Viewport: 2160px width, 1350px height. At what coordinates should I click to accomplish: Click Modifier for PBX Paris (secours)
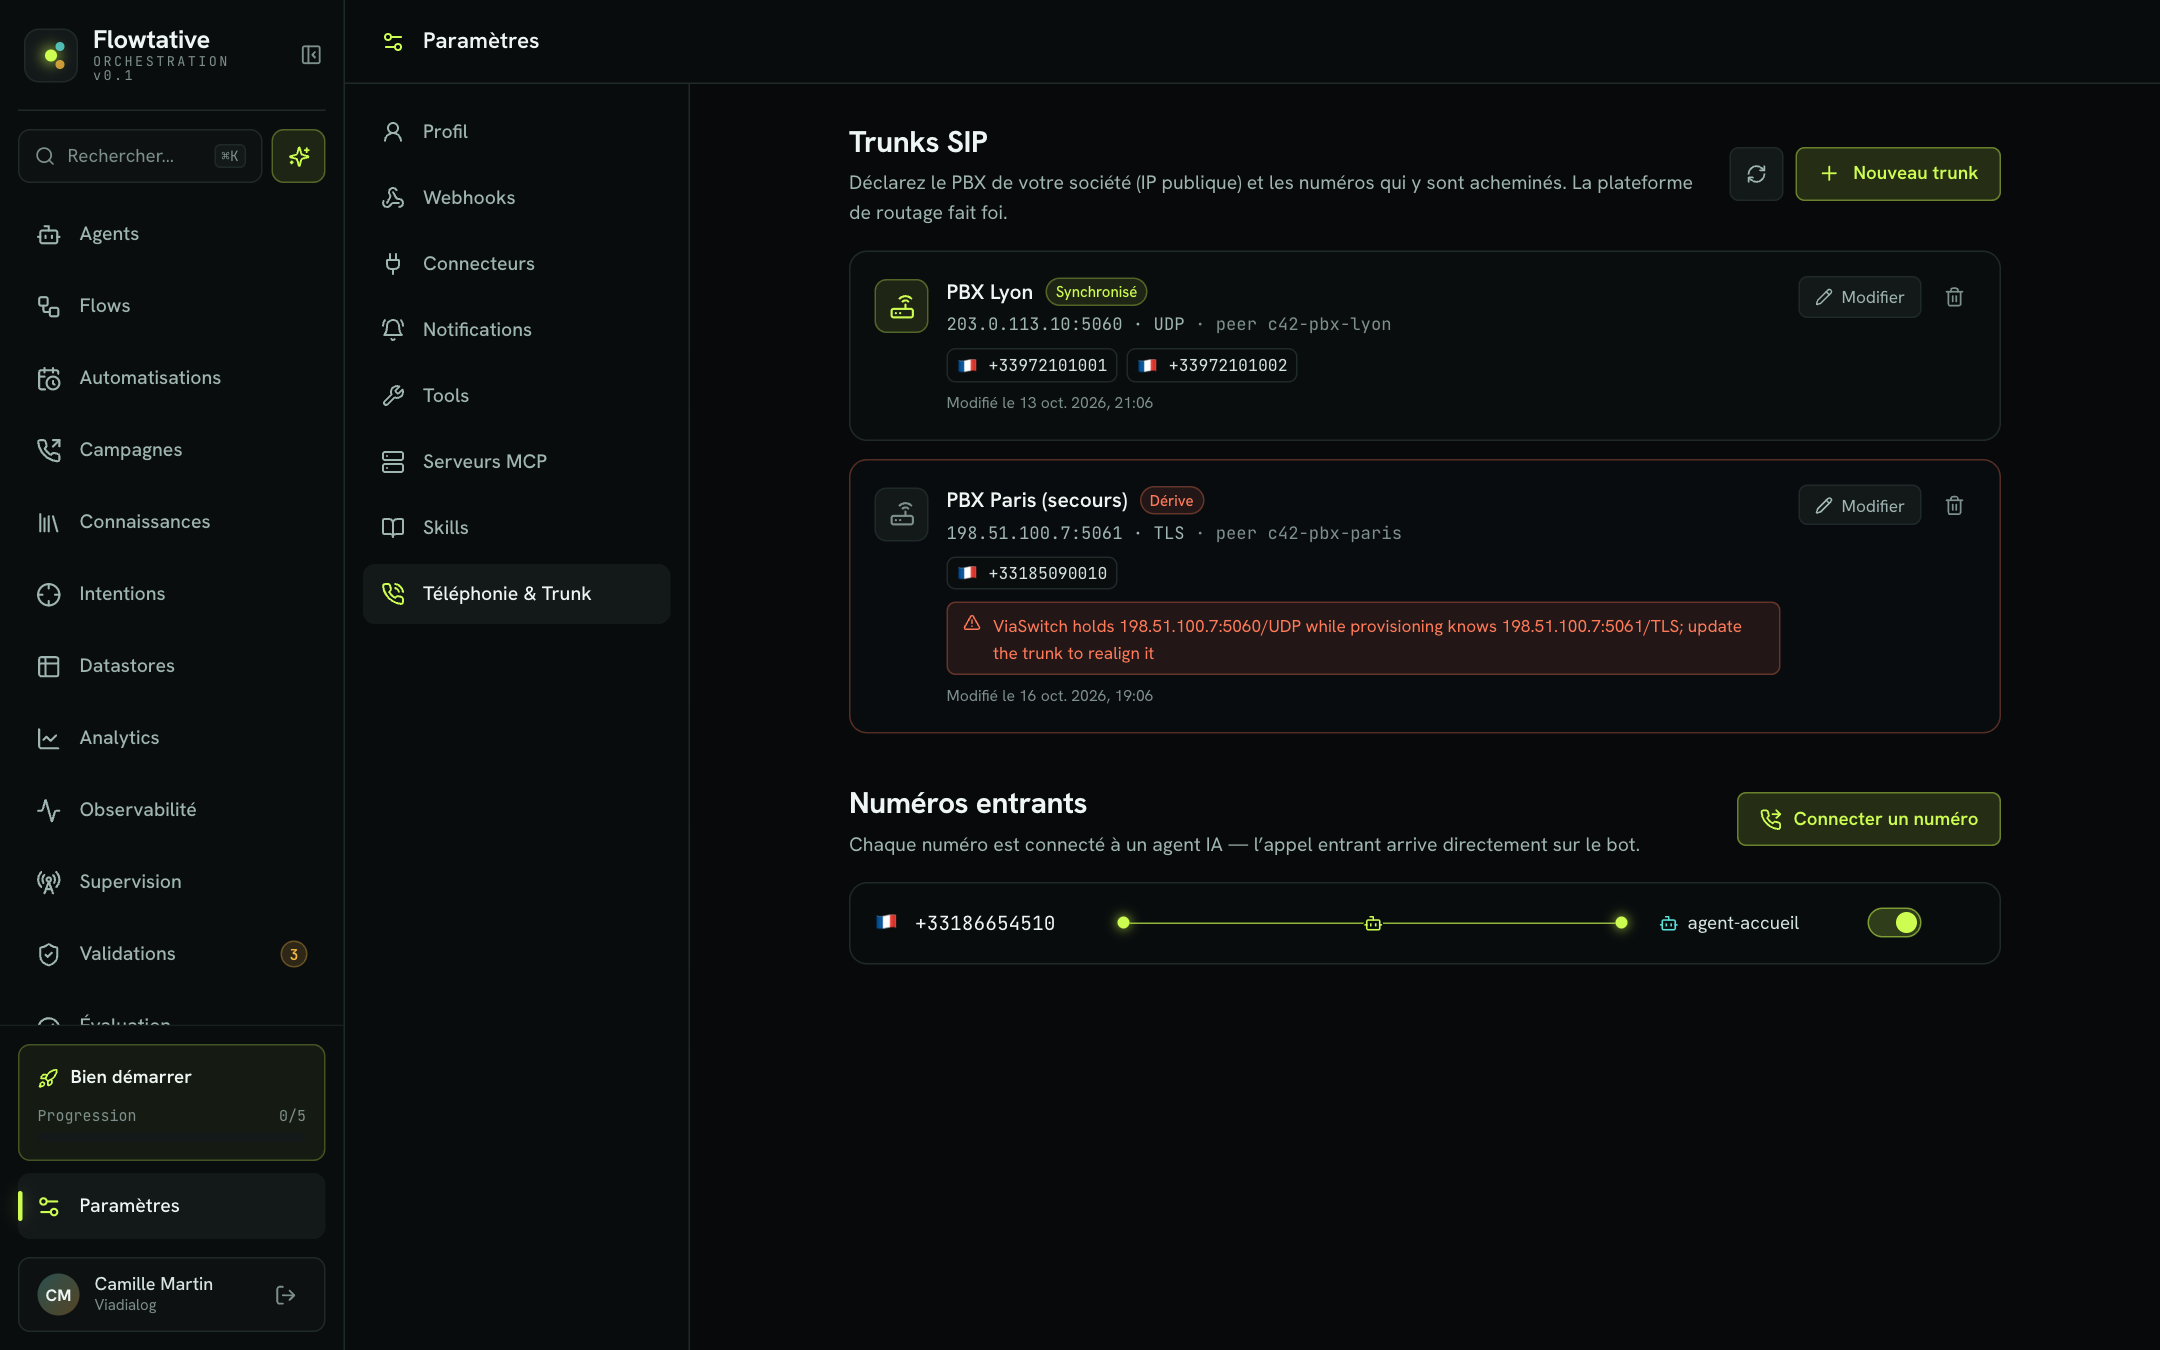click(1859, 506)
